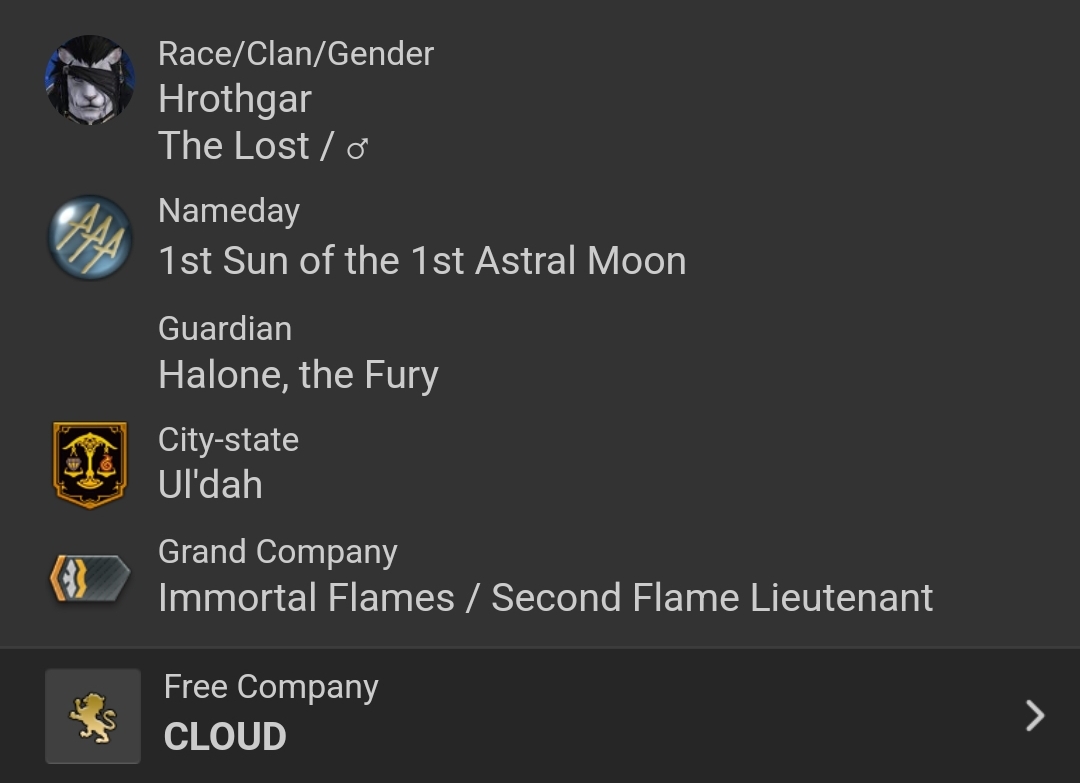This screenshot has width=1080, height=783.
Task: Select the City-state heading label
Action: click(228, 440)
